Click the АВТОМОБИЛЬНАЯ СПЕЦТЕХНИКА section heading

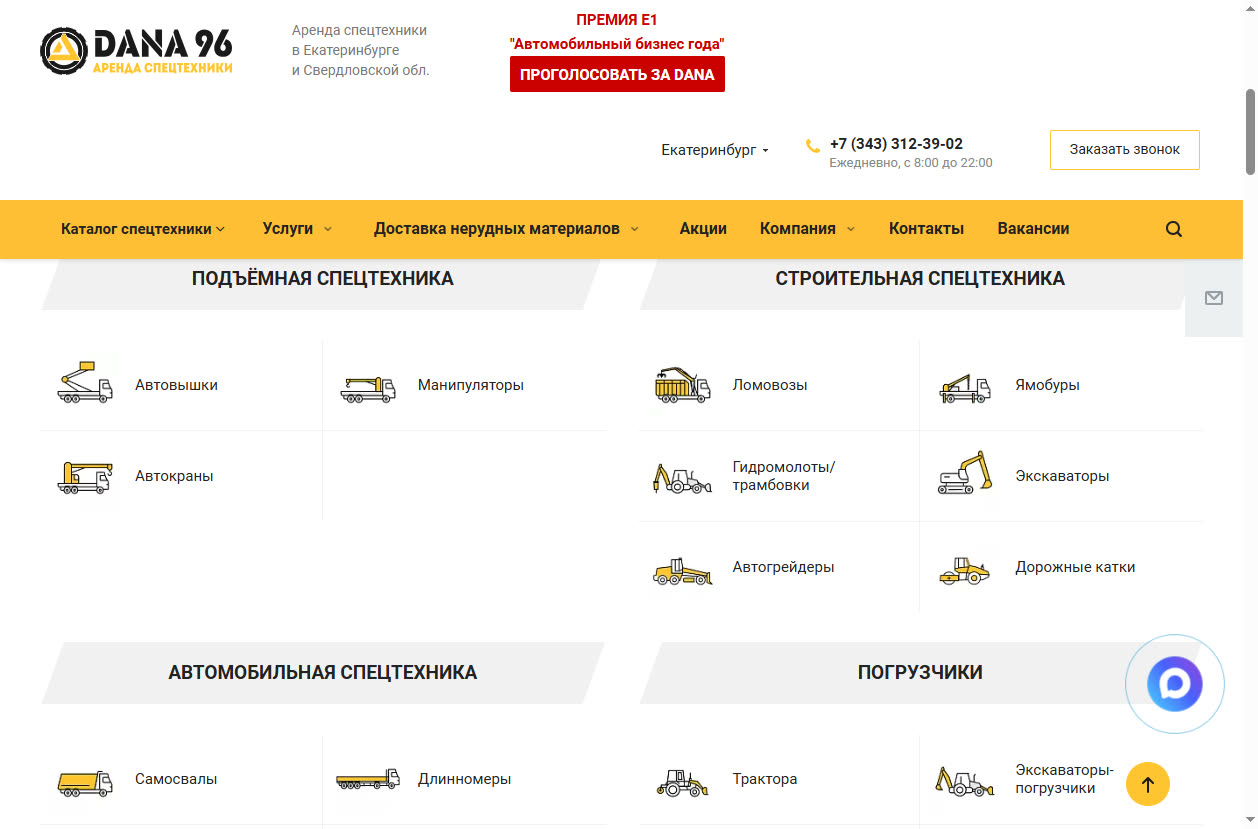[323, 673]
